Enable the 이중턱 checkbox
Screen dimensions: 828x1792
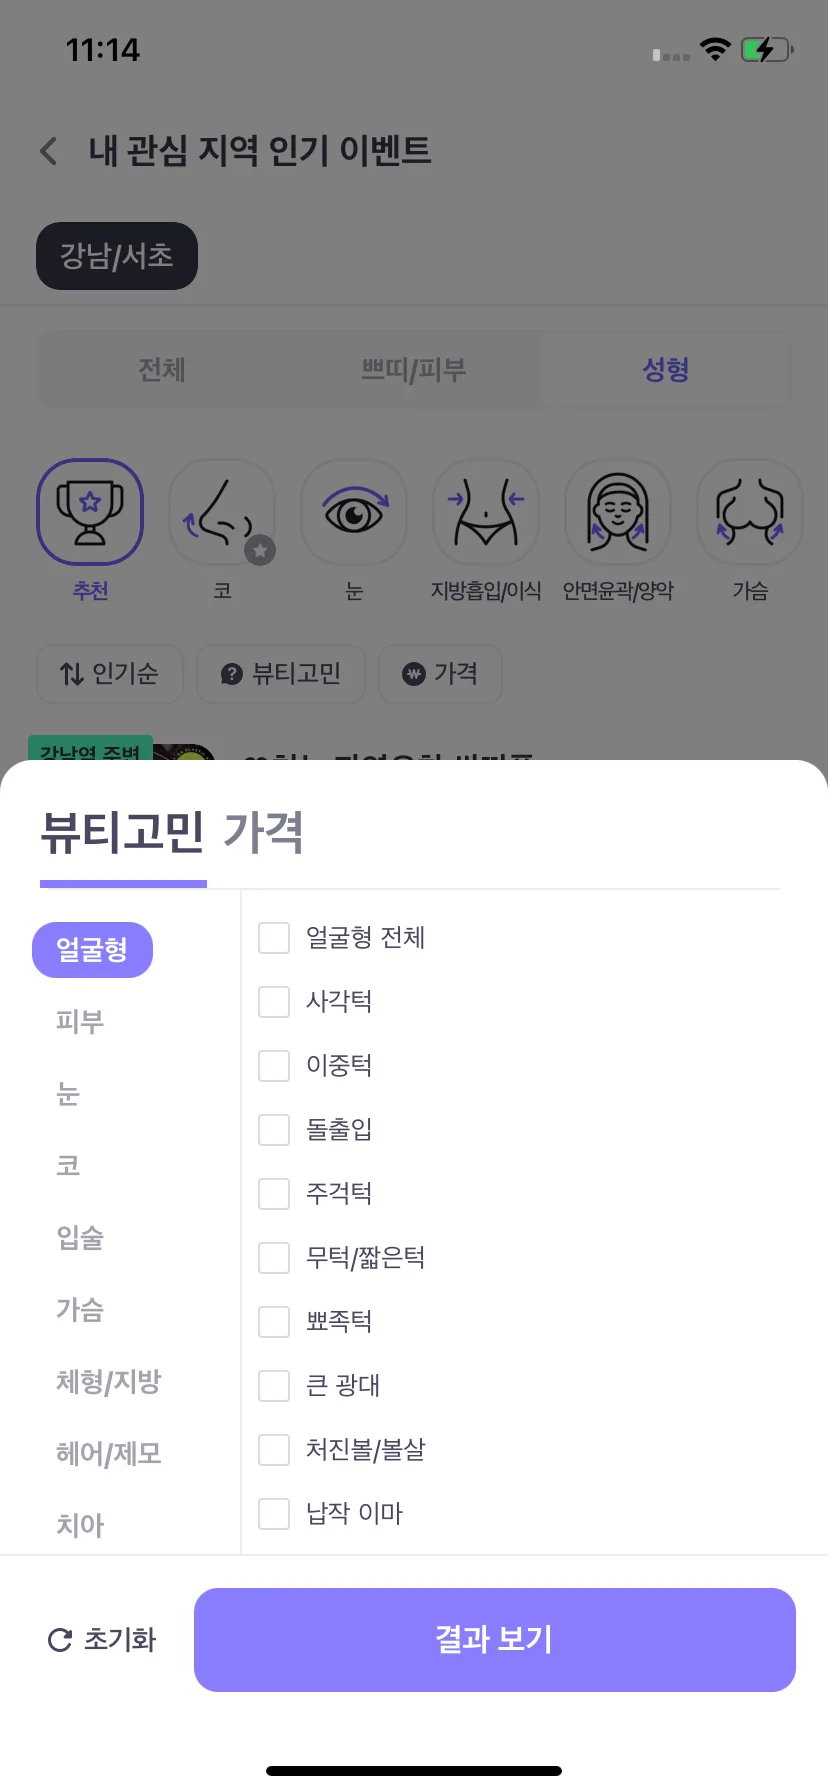pos(274,1066)
